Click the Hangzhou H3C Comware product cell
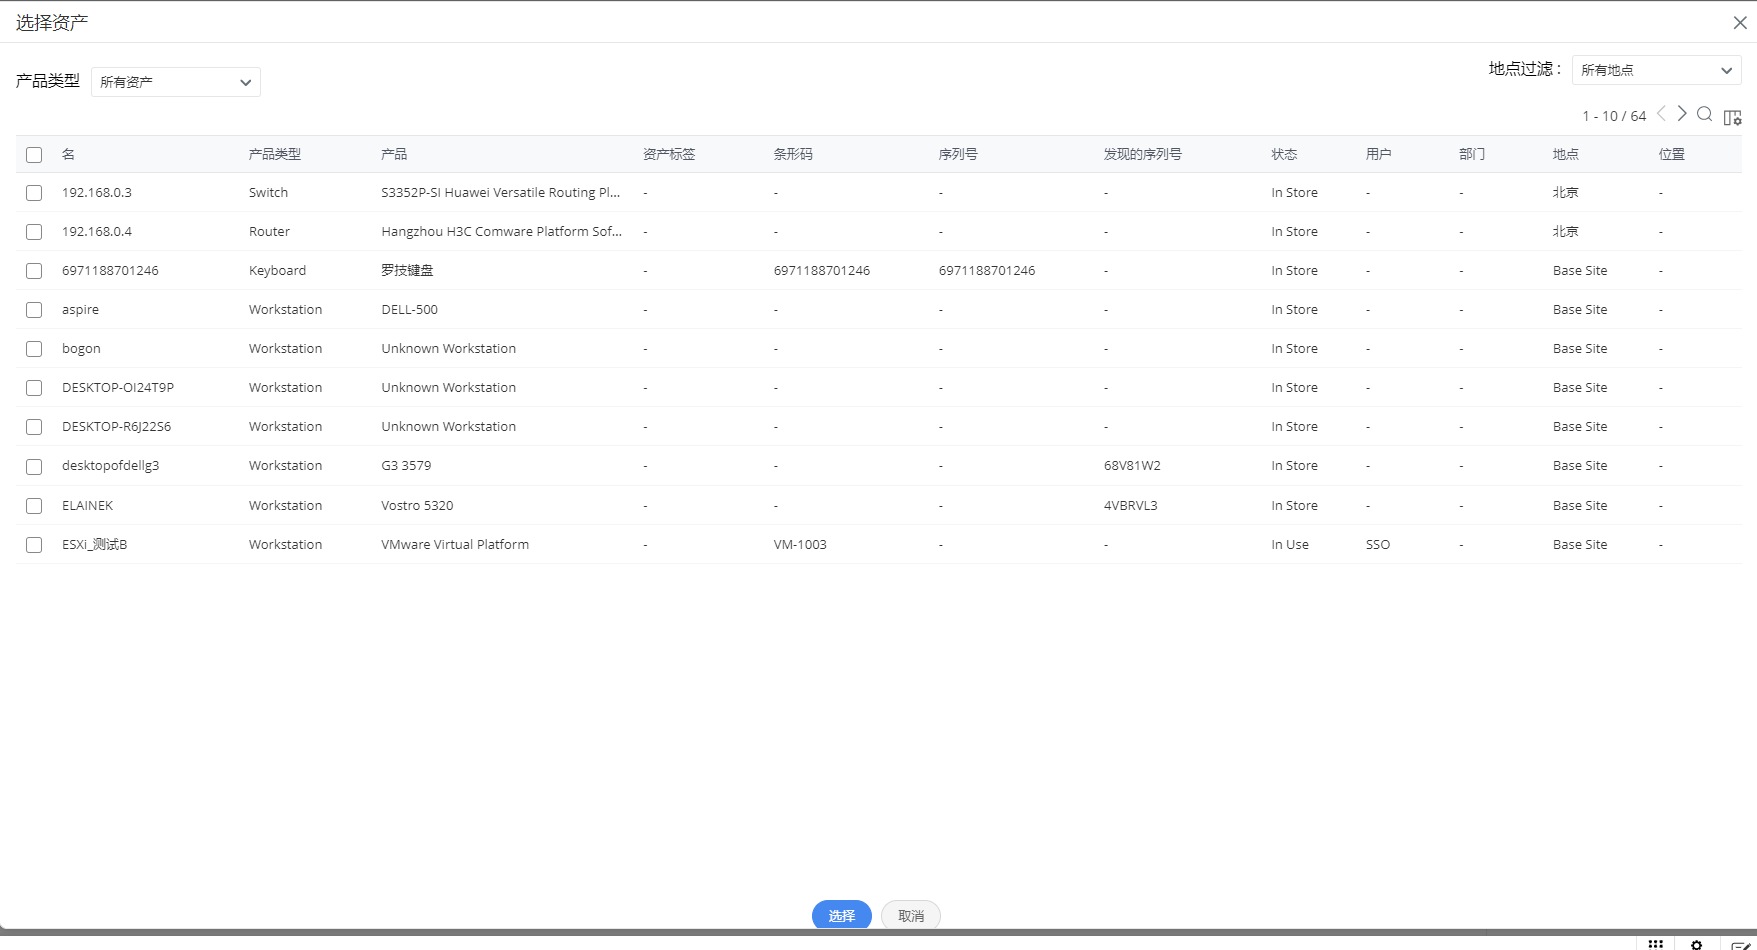Image resolution: width=1757 pixels, height=950 pixels. [x=501, y=231]
